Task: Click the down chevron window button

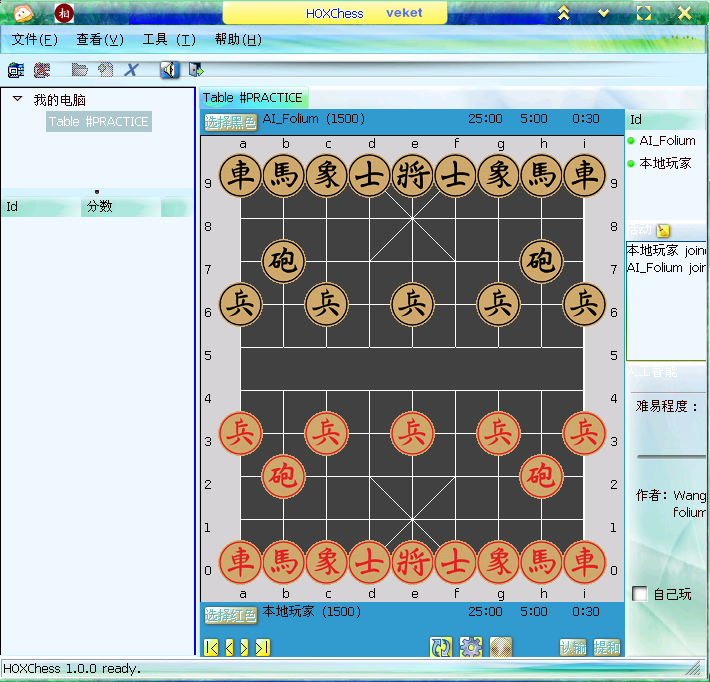Action: (603, 13)
